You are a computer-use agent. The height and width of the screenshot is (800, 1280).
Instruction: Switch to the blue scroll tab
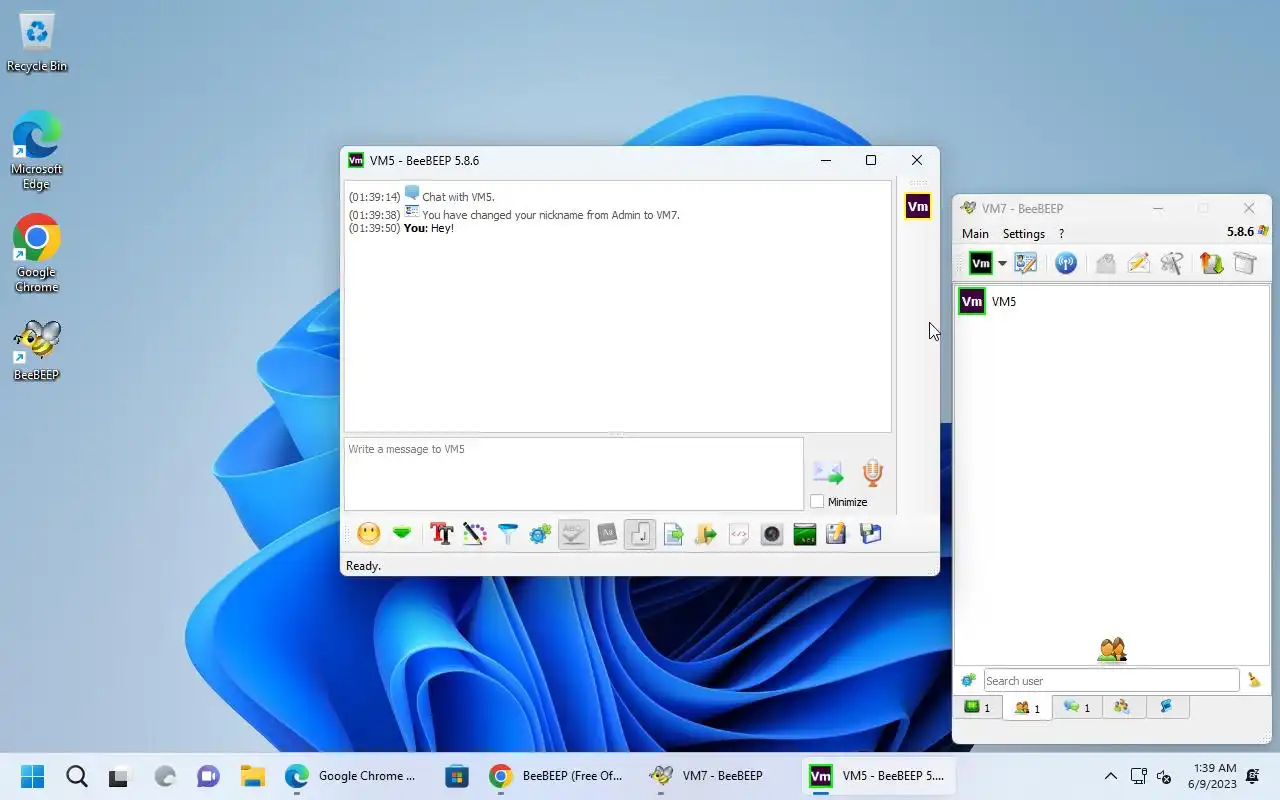[x=1166, y=707]
